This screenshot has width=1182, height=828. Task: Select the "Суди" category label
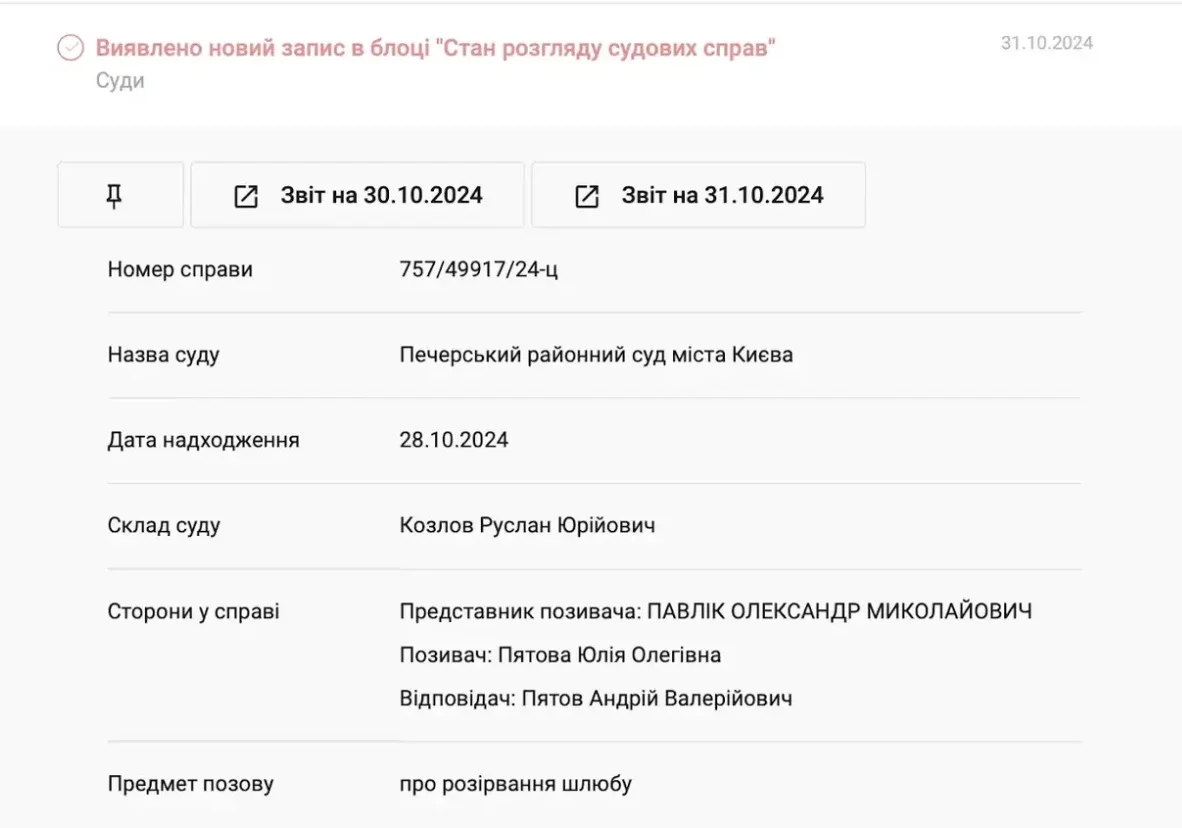[120, 81]
